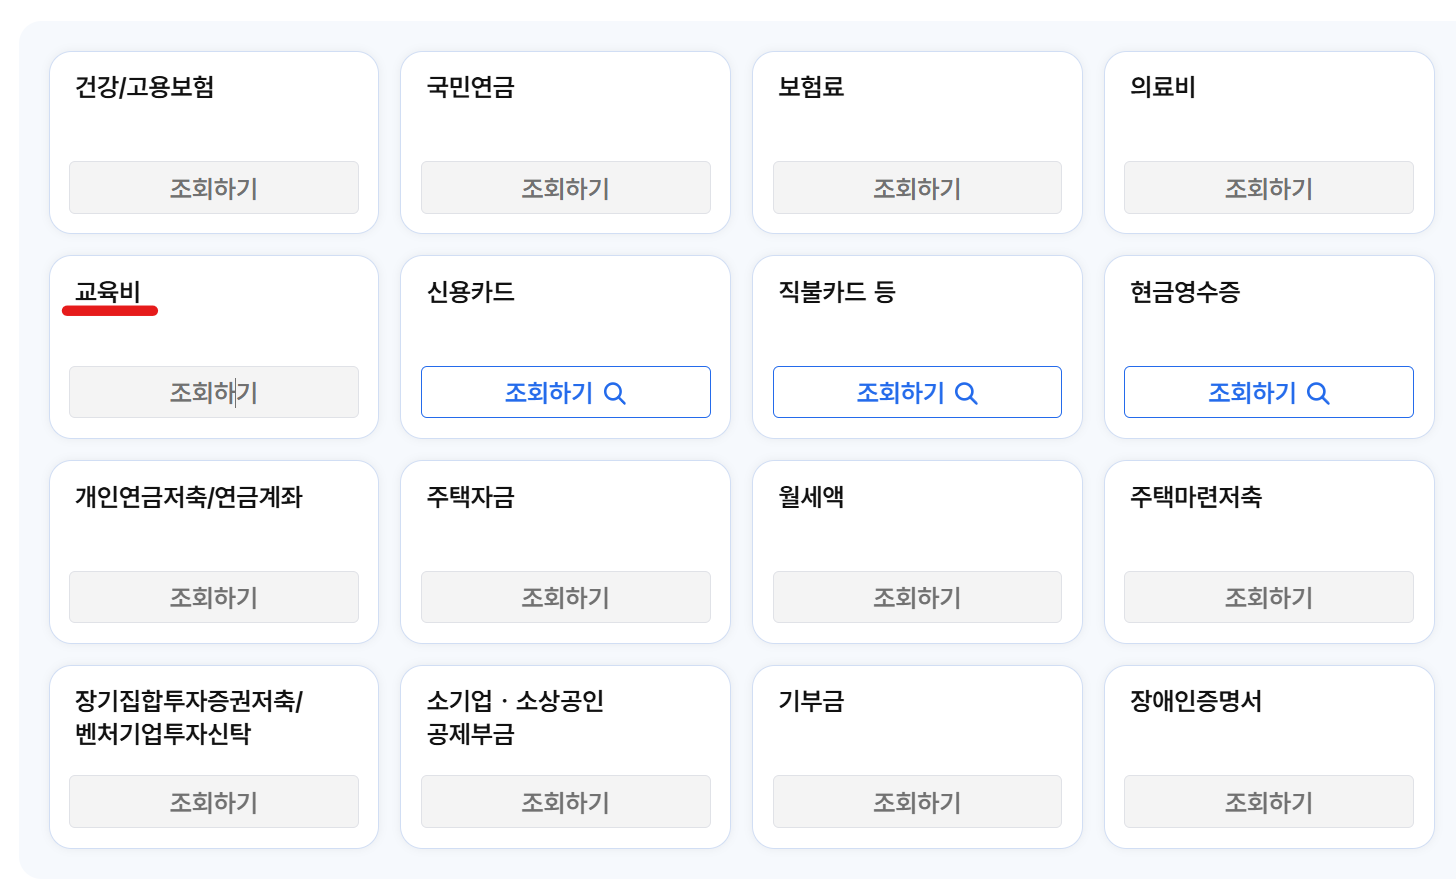
Task: Click the magnifier icon on 현금영수증 조회하기
Action: [1319, 393]
